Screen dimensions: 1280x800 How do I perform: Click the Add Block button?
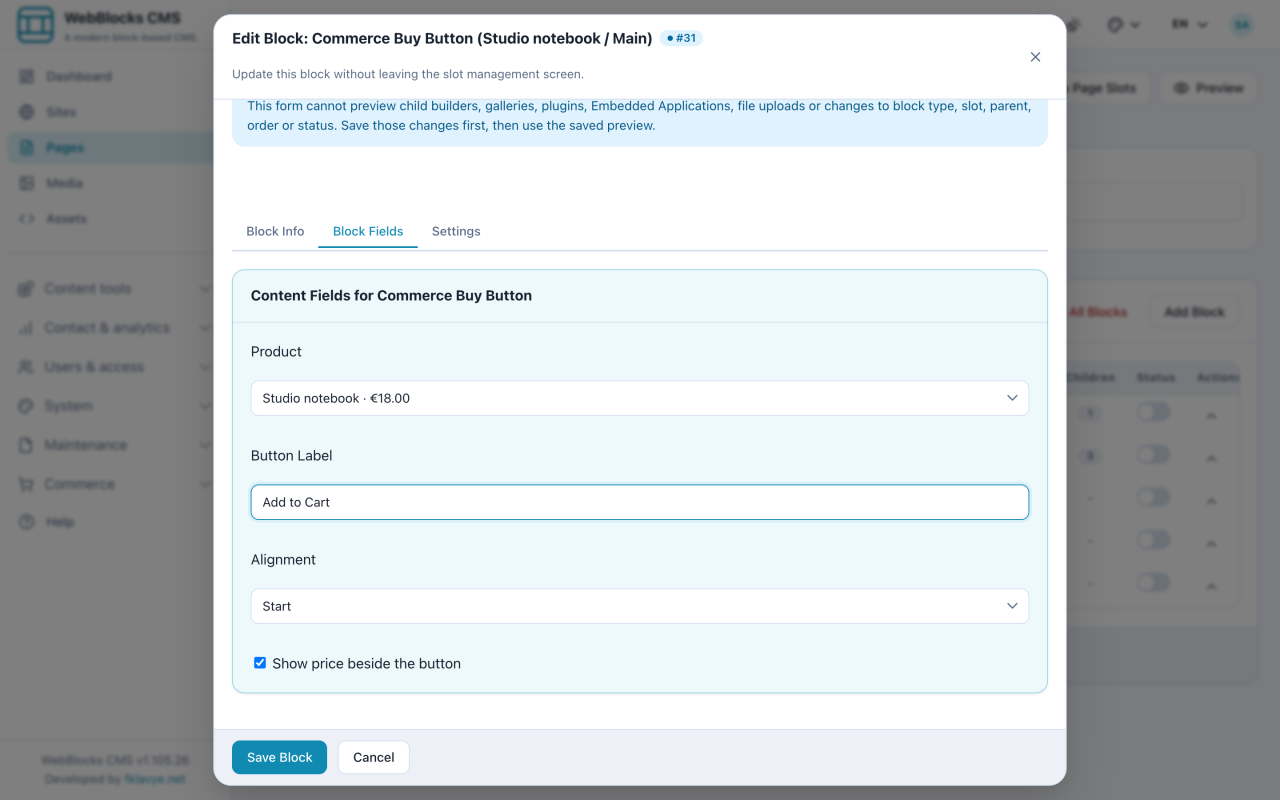pos(1194,312)
